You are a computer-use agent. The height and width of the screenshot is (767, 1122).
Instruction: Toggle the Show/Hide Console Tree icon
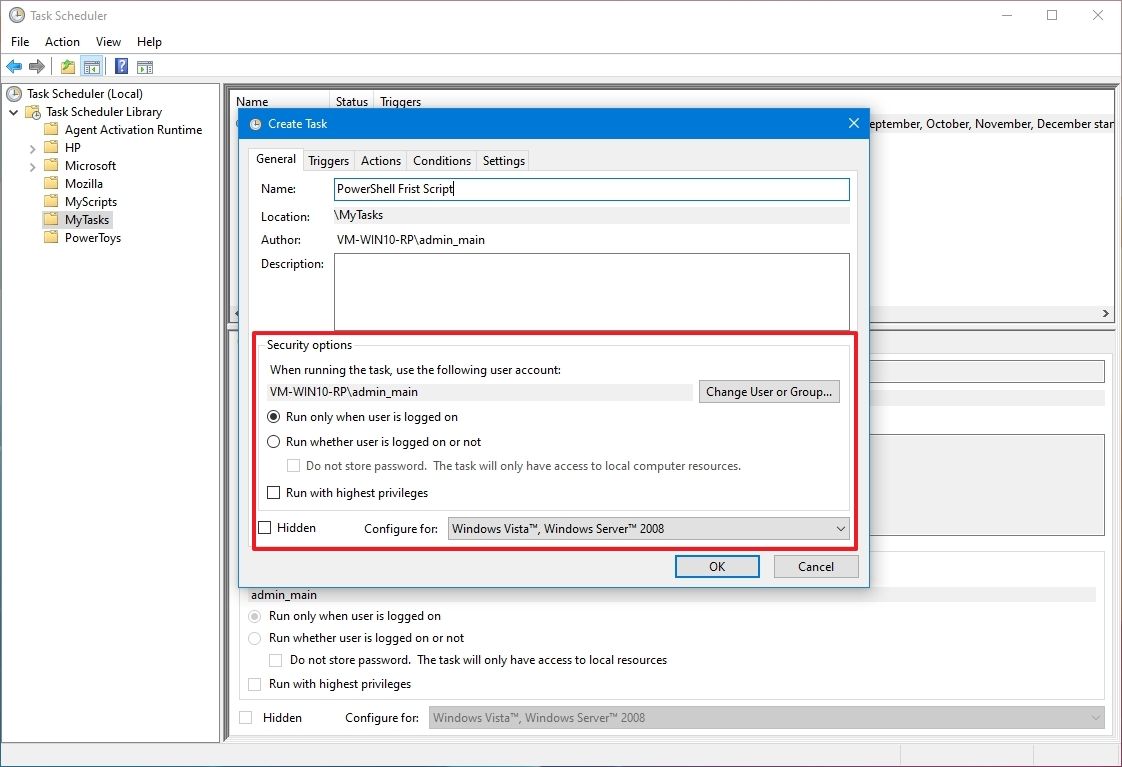(x=91, y=66)
